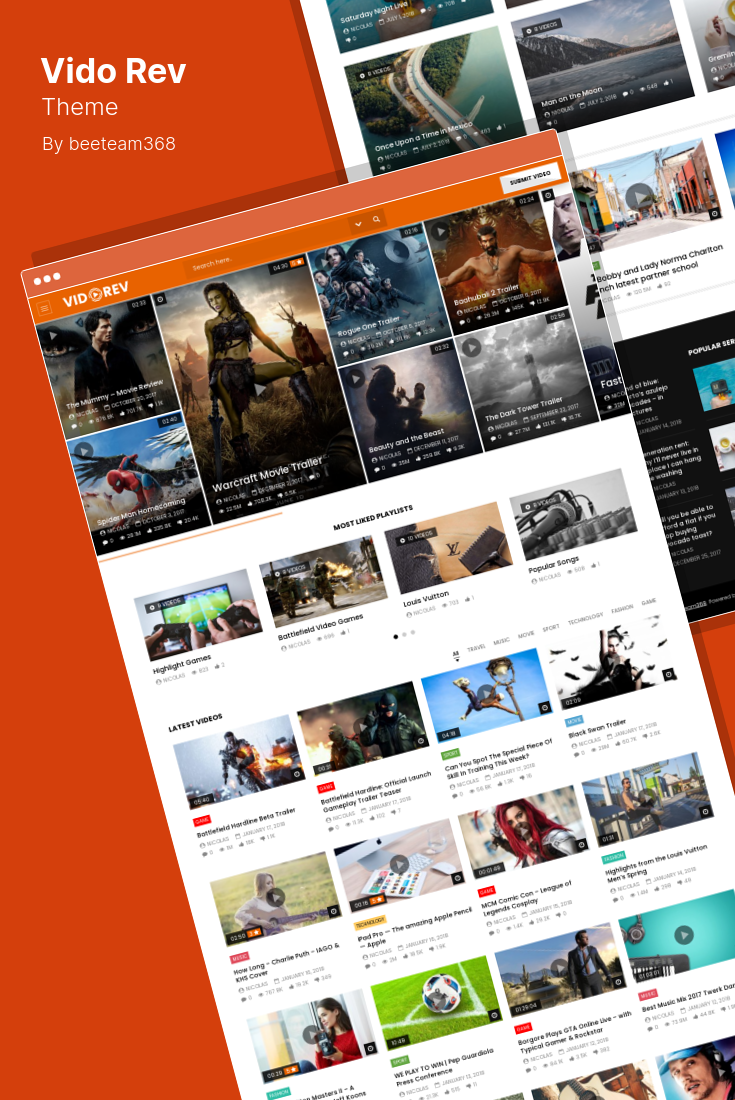Play the Warcraft Movie Trailer center button
Screen dimensions: 735x1100
[260, 389]
